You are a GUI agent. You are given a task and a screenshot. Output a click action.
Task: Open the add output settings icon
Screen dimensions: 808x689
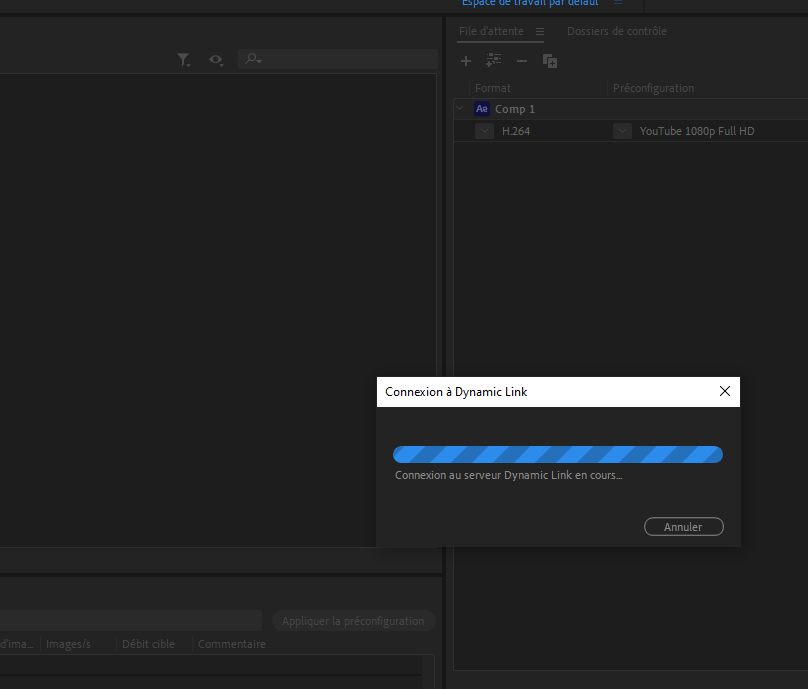coord(493,60)
